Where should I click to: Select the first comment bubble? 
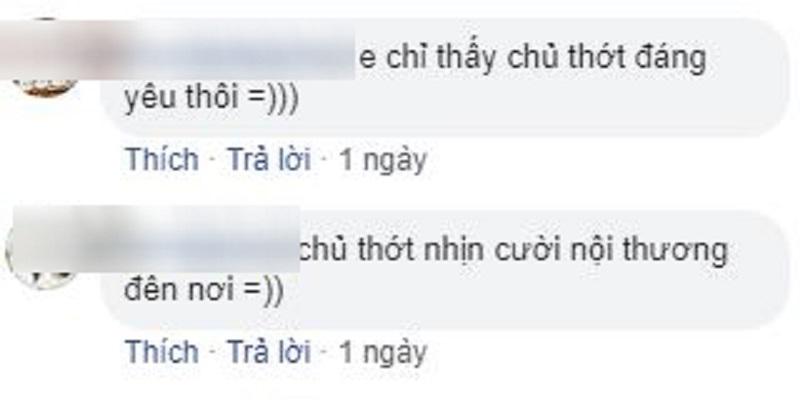(444, 78)
